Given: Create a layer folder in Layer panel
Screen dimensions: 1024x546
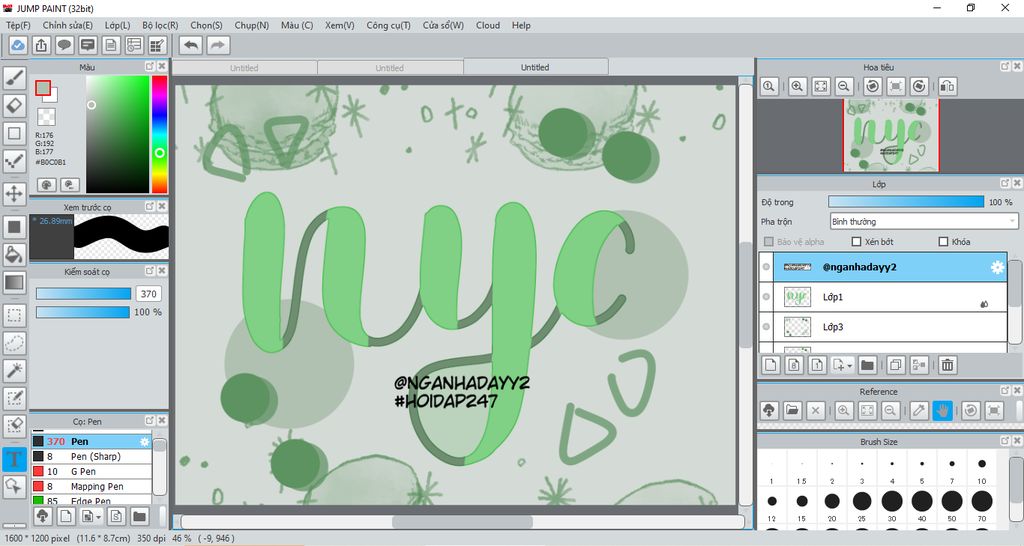Looking at the screenshot, I should 867,365.
